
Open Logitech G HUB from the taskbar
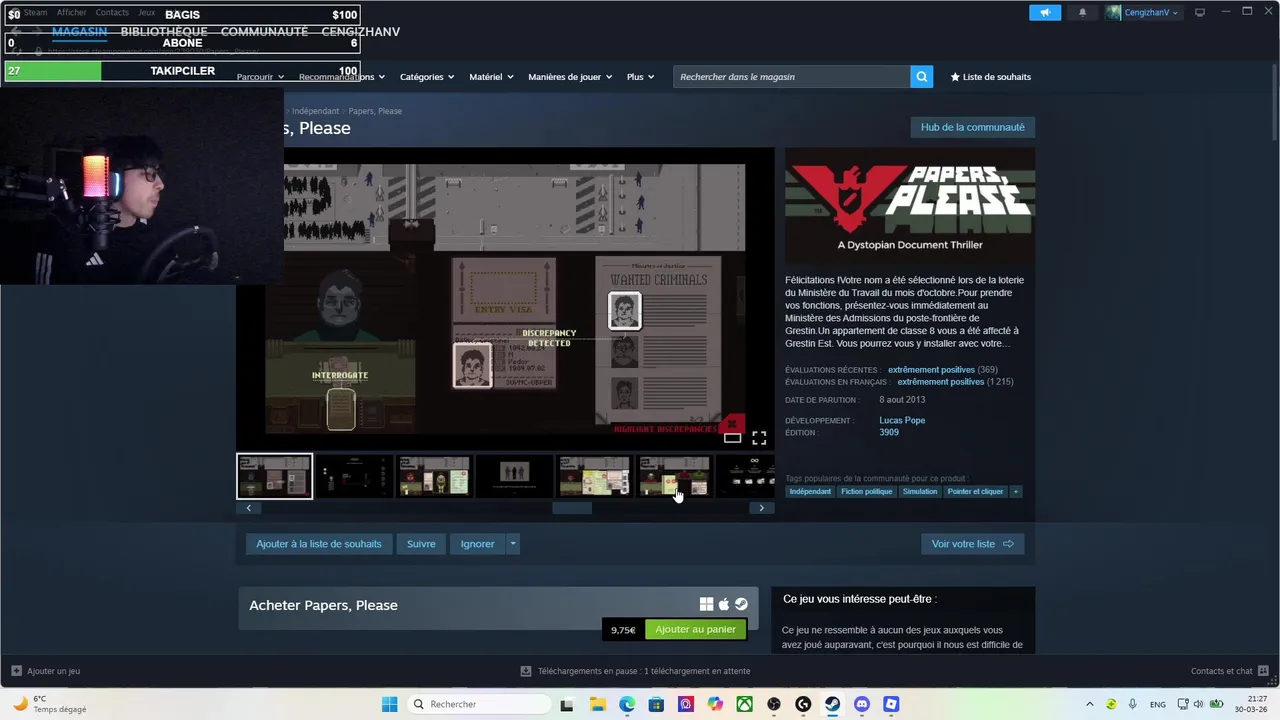coord(803,704)
